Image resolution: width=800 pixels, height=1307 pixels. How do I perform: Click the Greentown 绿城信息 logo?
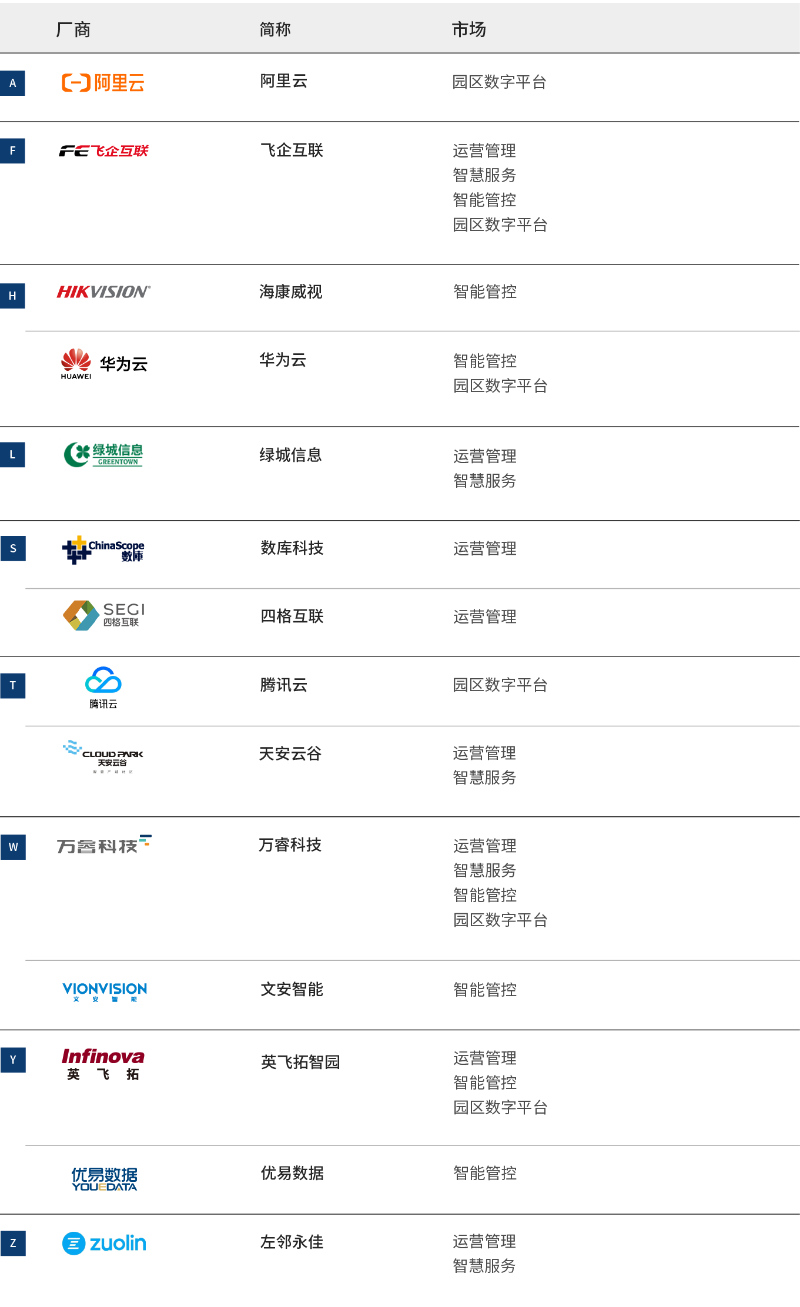click(103, 455)
